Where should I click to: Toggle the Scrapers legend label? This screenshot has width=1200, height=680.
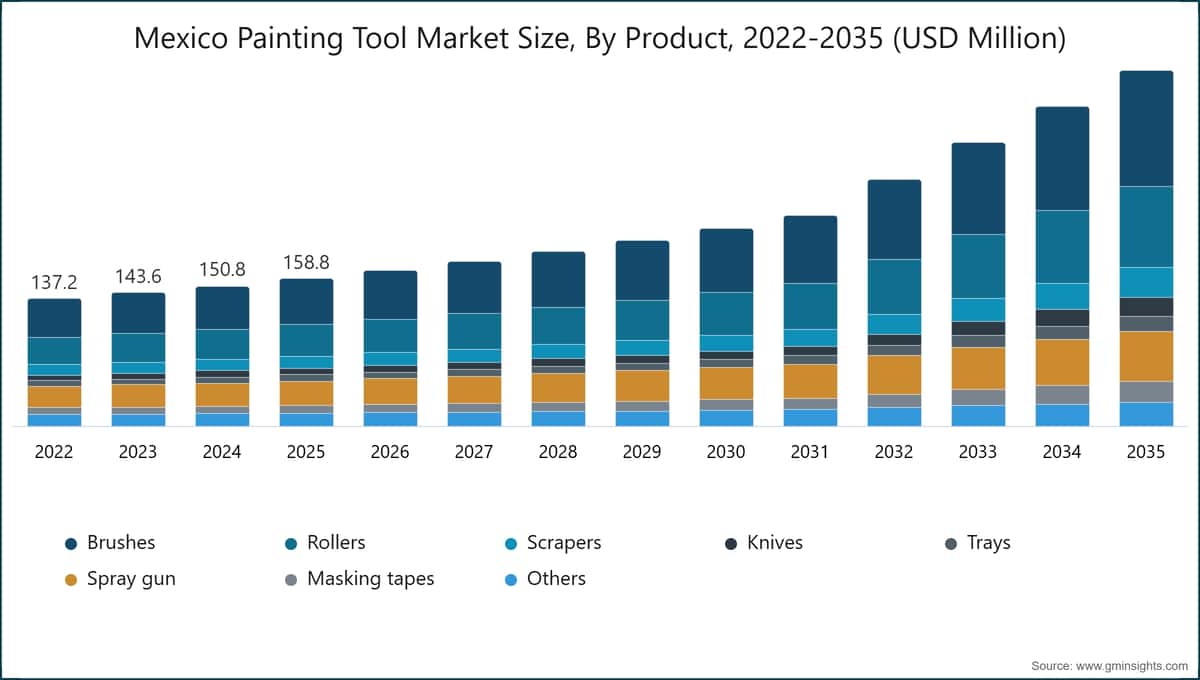click(x=564, y=543)
